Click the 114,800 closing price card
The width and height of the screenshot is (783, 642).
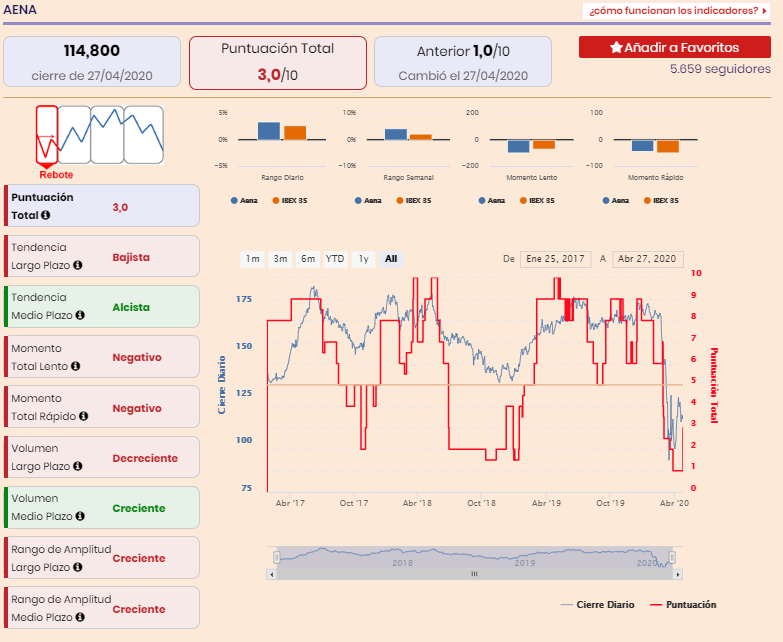(x=92, y=62)
